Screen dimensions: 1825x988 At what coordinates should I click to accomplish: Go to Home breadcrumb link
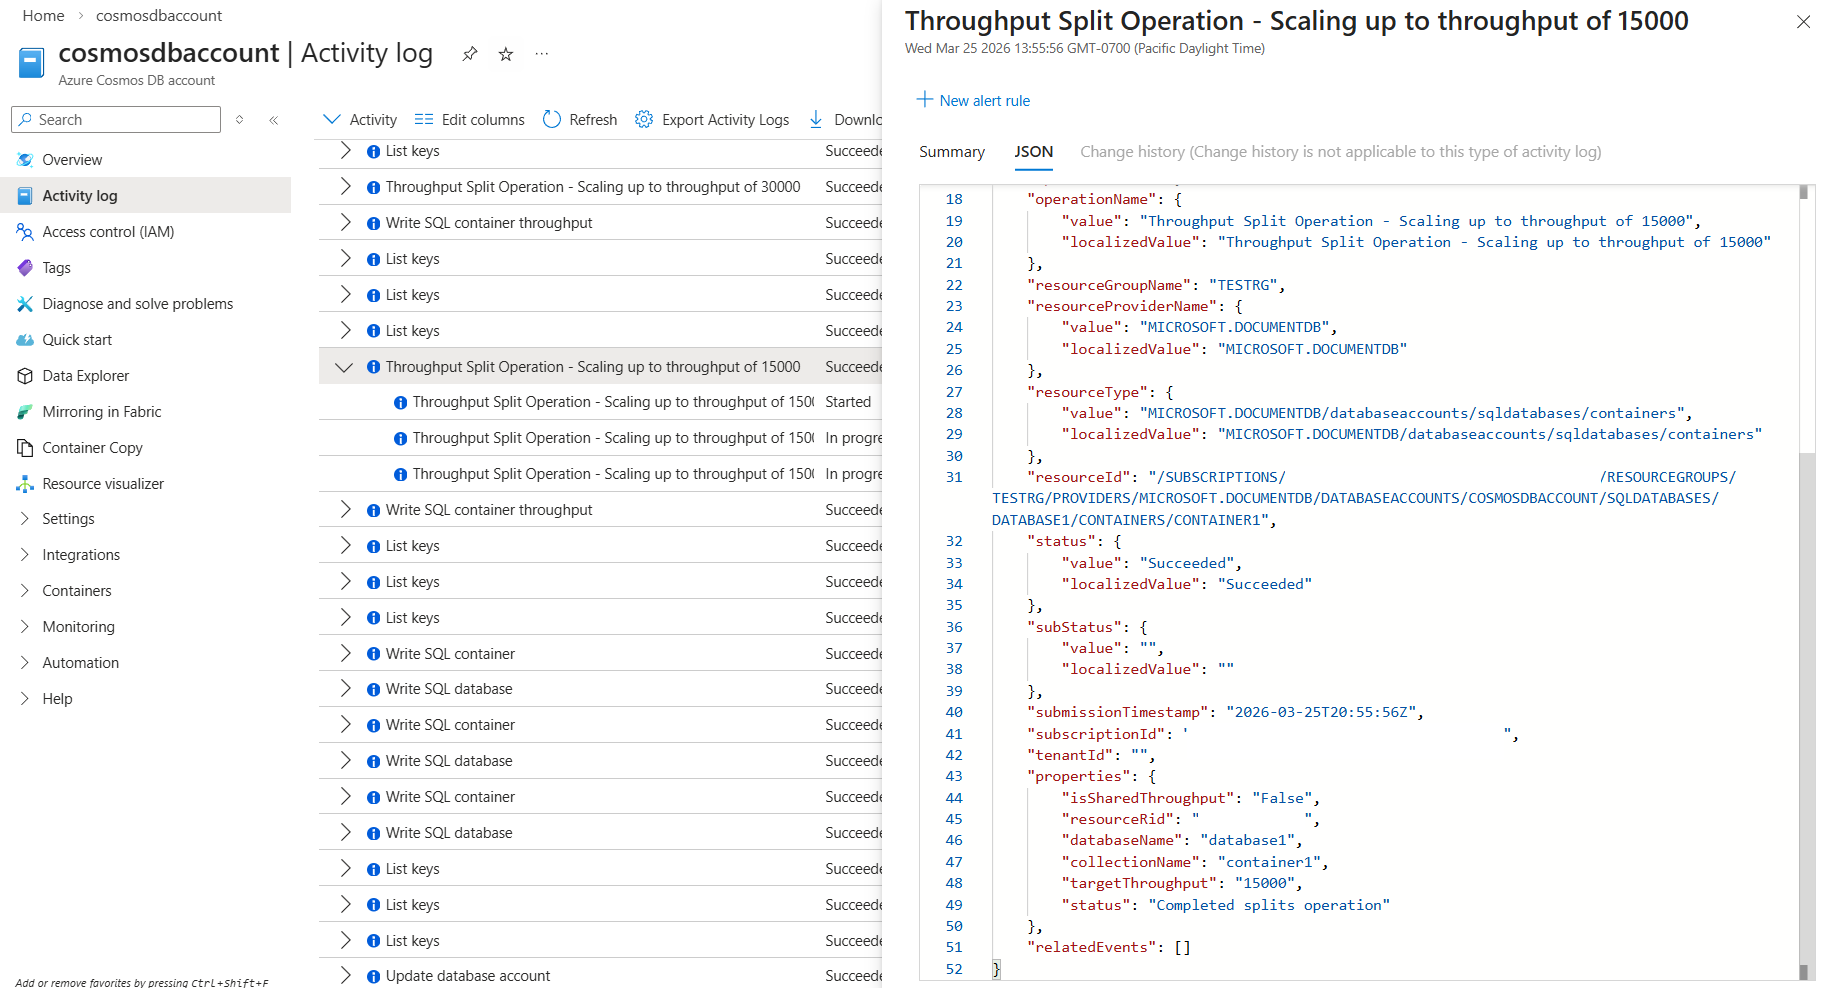click(x=43, y=16)
